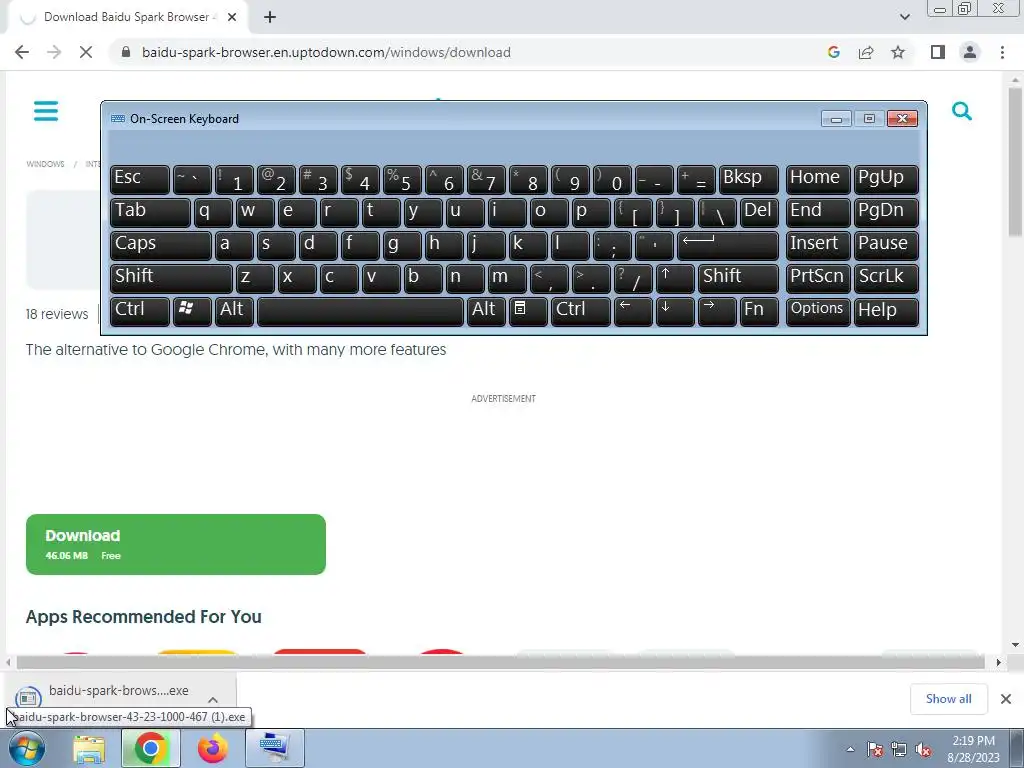Click the Home key on On-Screen Keyboard
This screenshot has height=768, width=1024.
click(818, 179)
